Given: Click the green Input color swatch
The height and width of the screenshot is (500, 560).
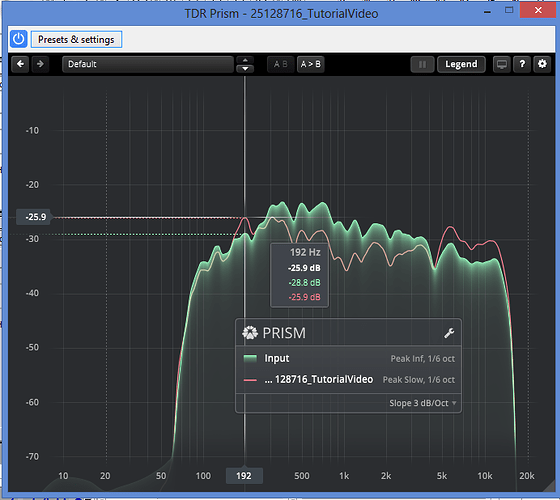Looking at the screenshot, I should coord(250,359).
